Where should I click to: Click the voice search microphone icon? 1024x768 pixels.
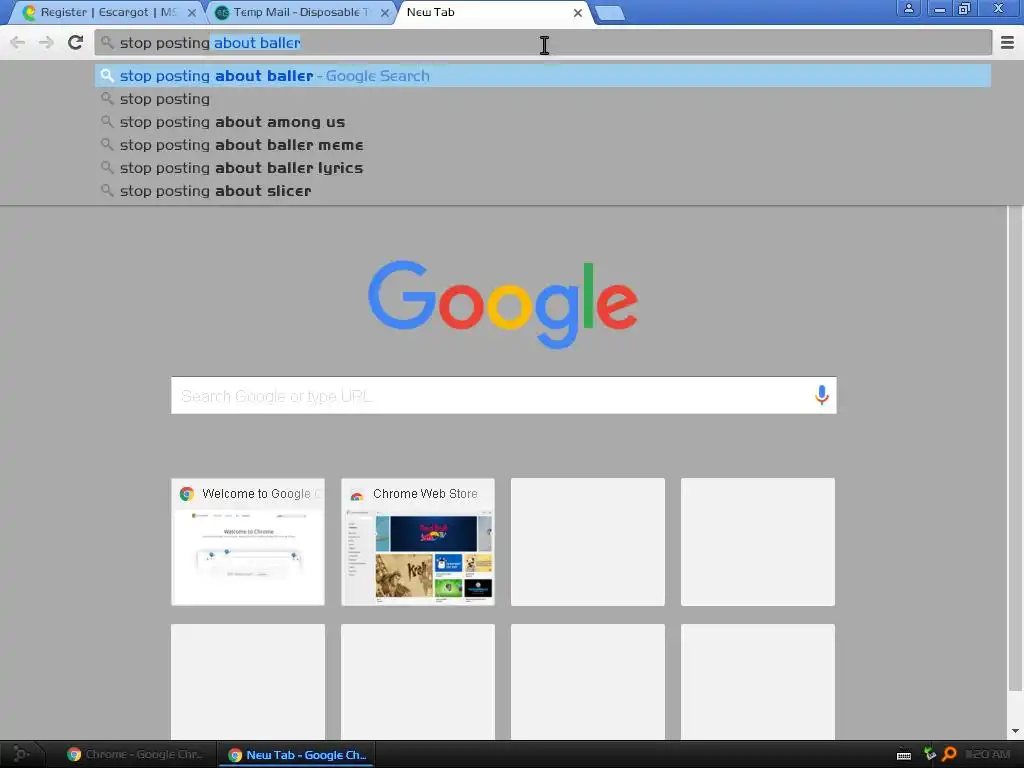(x=821, y=395)
